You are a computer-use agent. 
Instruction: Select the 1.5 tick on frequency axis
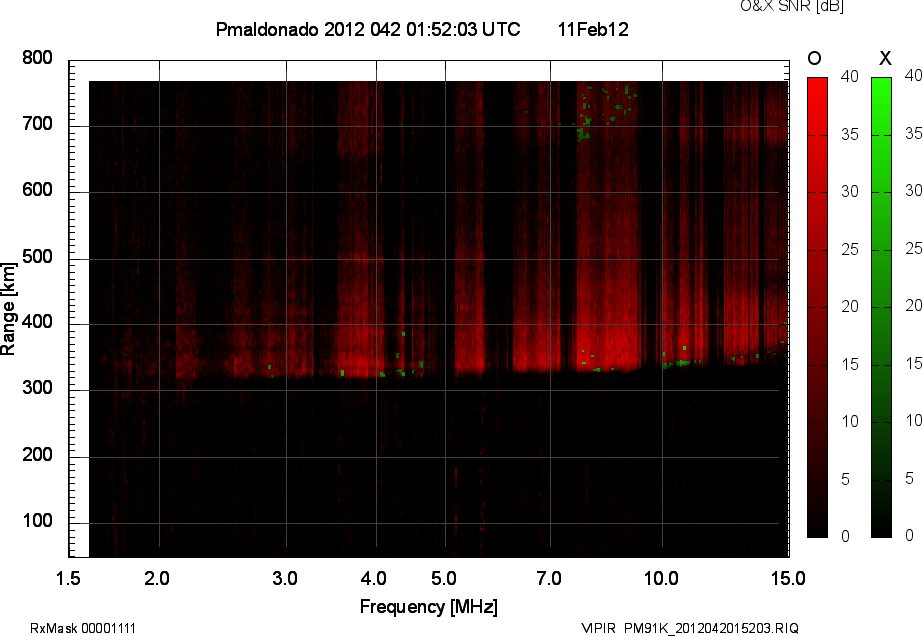click(68, 578)
